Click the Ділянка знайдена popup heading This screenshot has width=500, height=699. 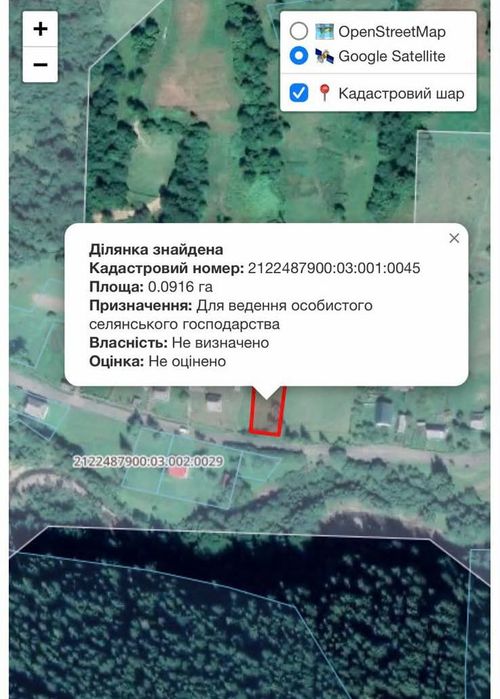(x=156, y=249)
